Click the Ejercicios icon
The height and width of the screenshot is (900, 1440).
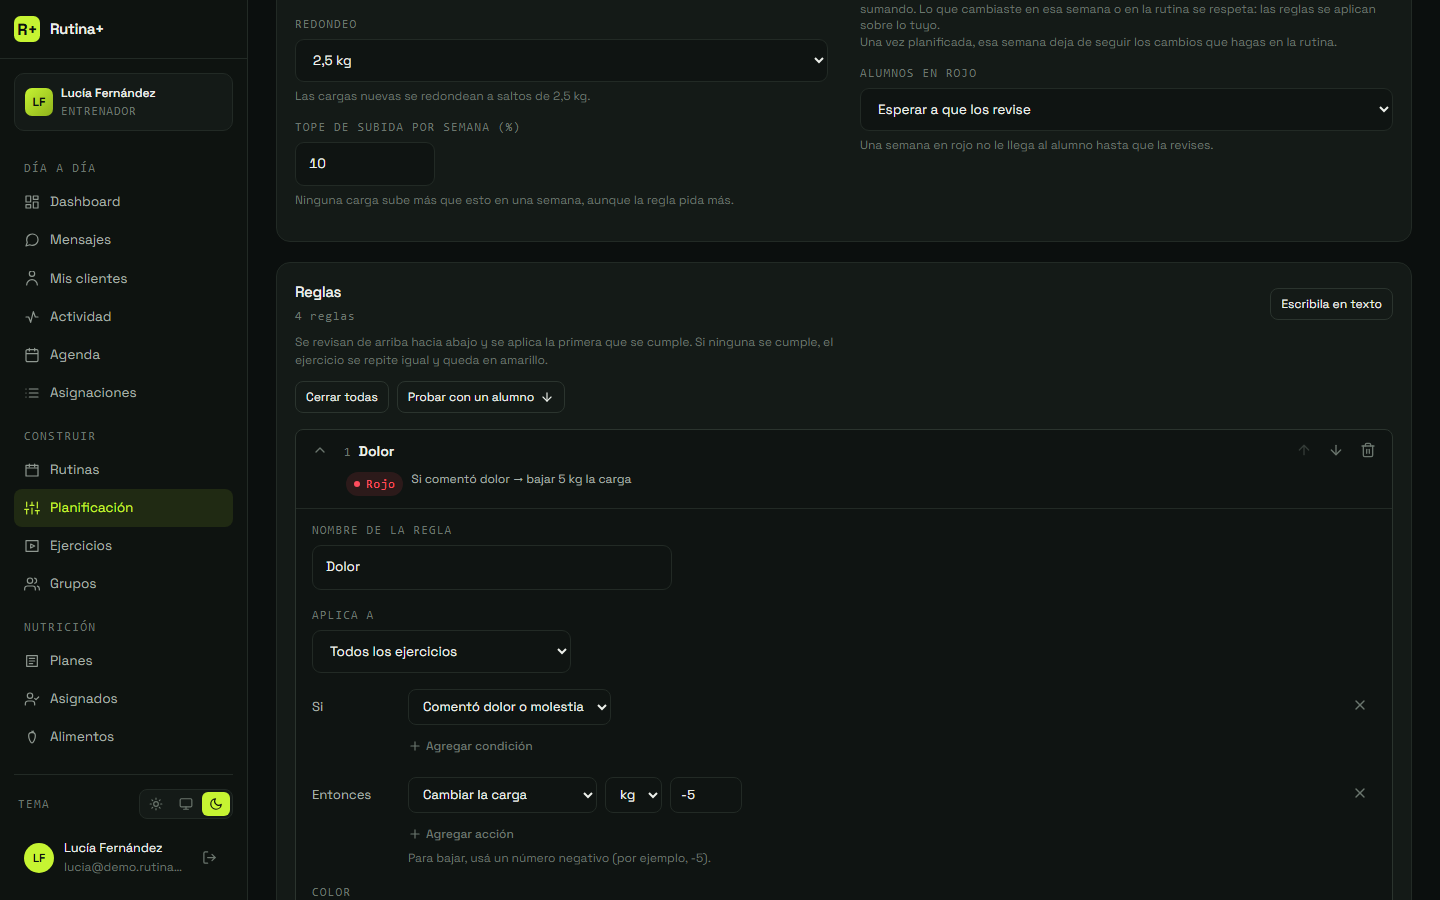point(32,546)
